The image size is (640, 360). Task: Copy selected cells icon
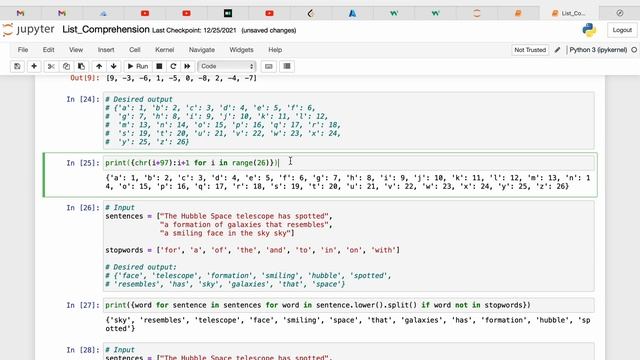click(x=66, y=66)
